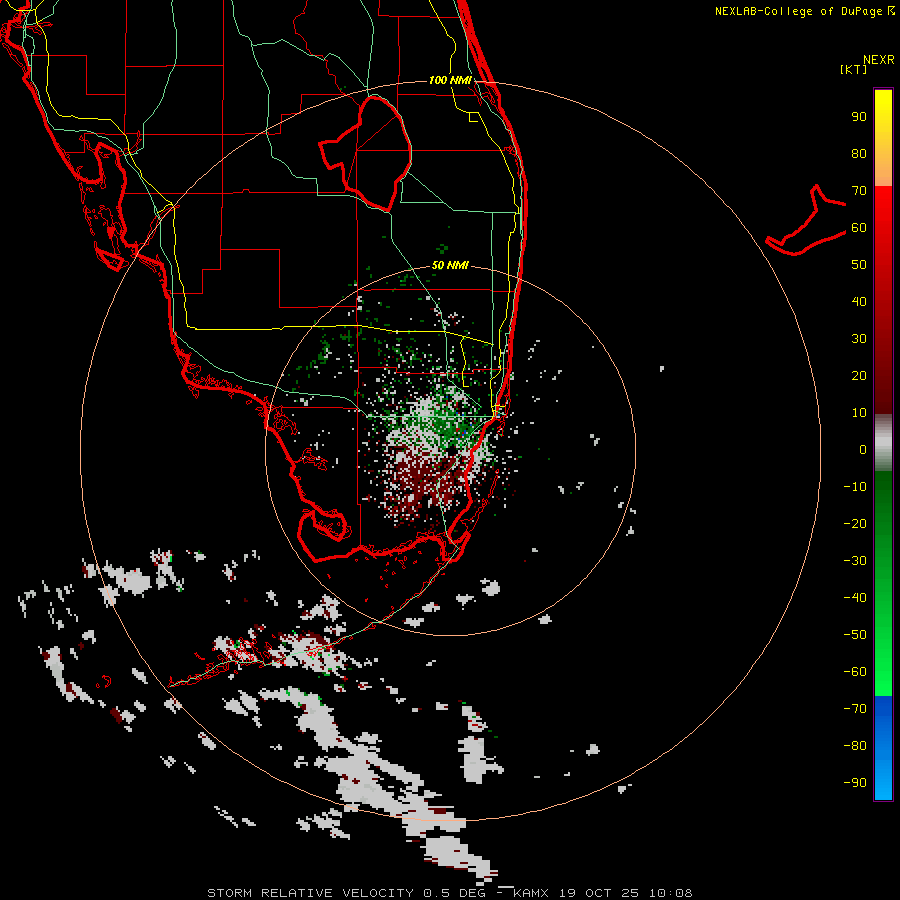The width and height of the screenshot is (900, 900).
Task: Click the 50 value on velocity scale
Action: click(859, 265)
